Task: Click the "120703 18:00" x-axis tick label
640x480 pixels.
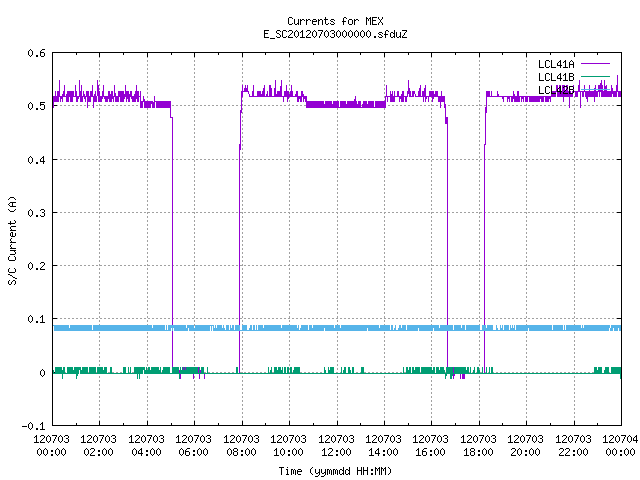Action: [x=478, y=446]
